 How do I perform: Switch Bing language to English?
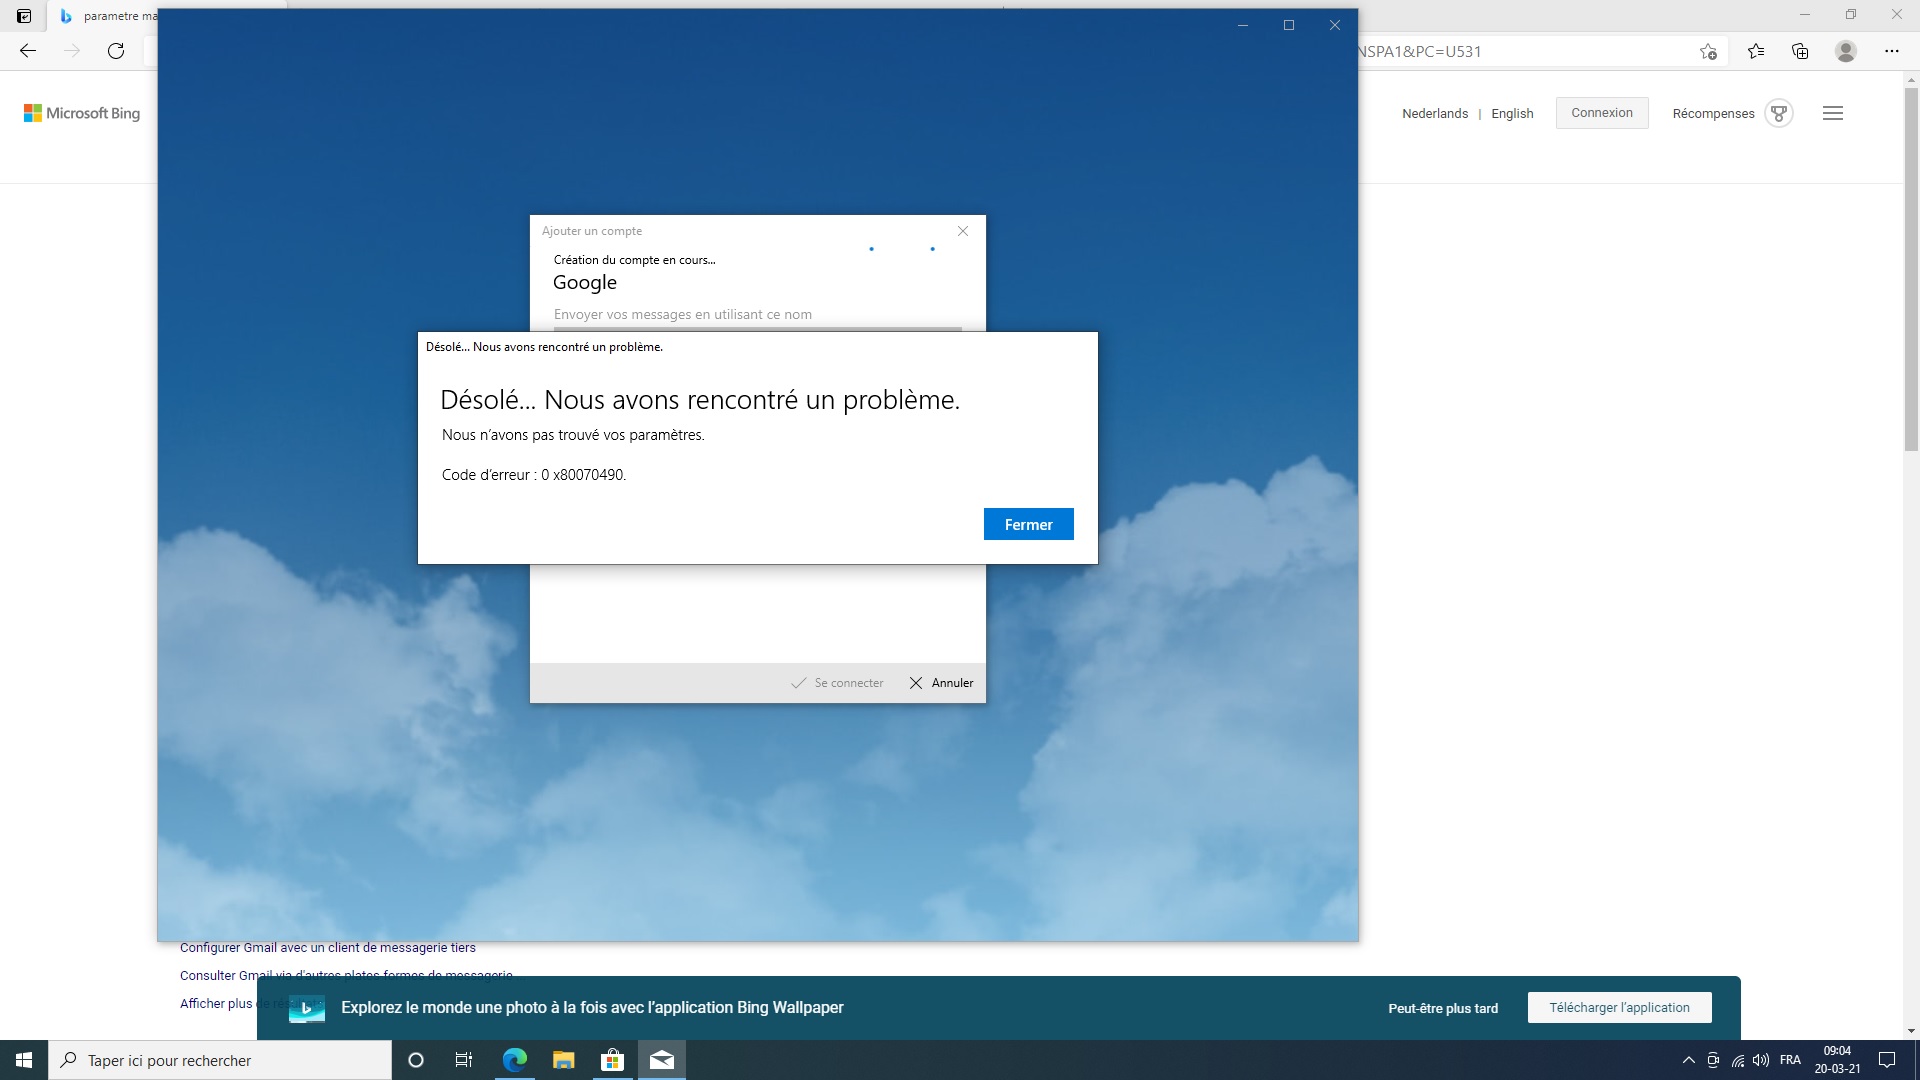click(x=1512, y=113)
